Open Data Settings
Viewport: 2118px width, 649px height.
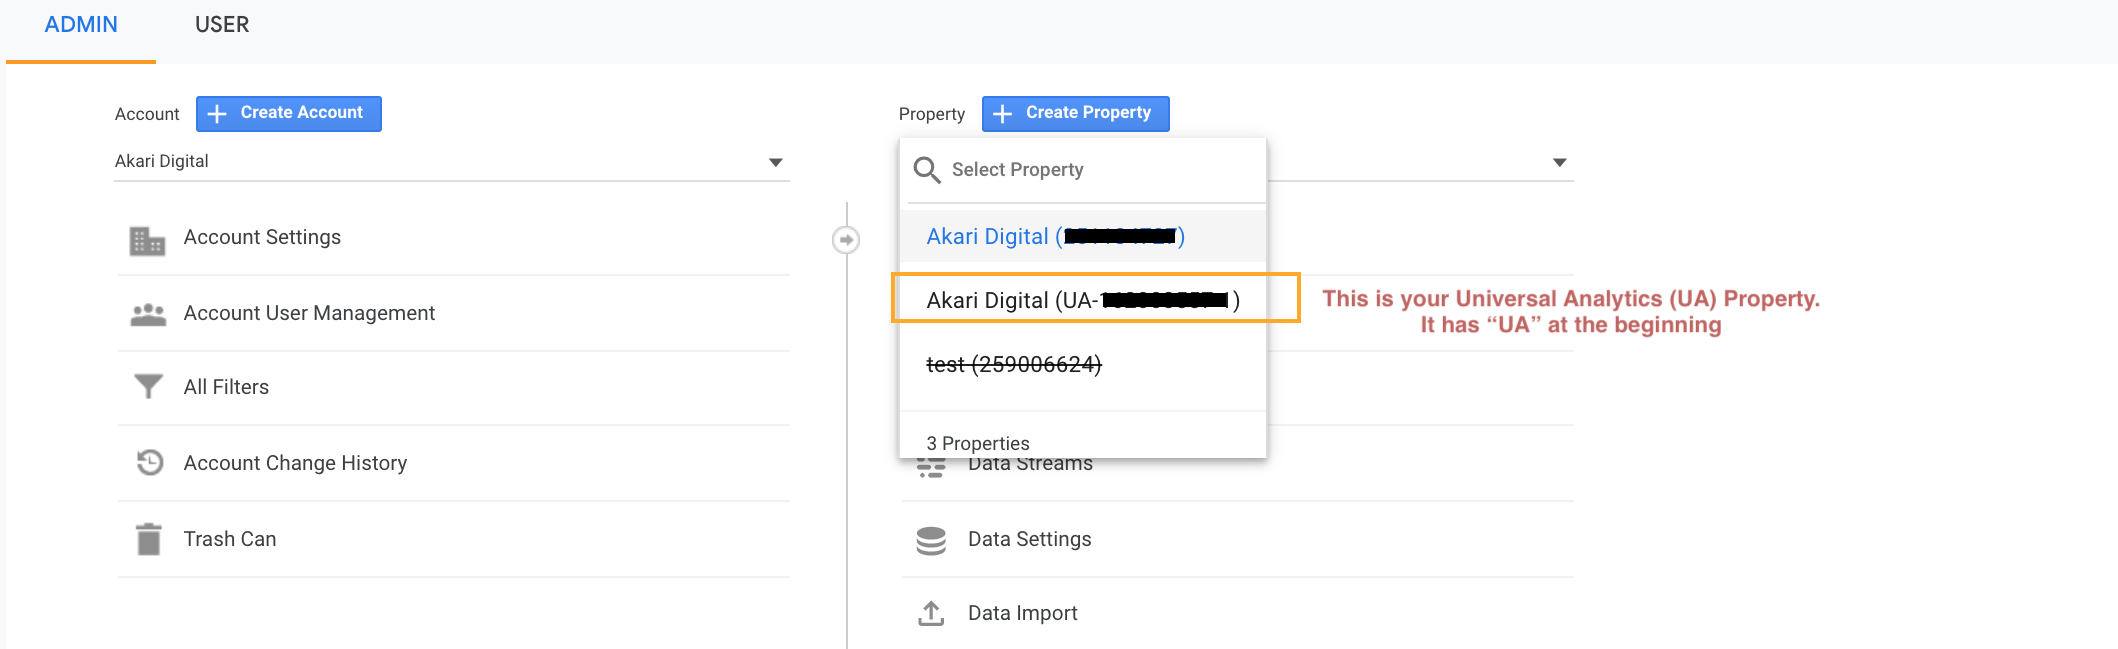[1029, 540]
